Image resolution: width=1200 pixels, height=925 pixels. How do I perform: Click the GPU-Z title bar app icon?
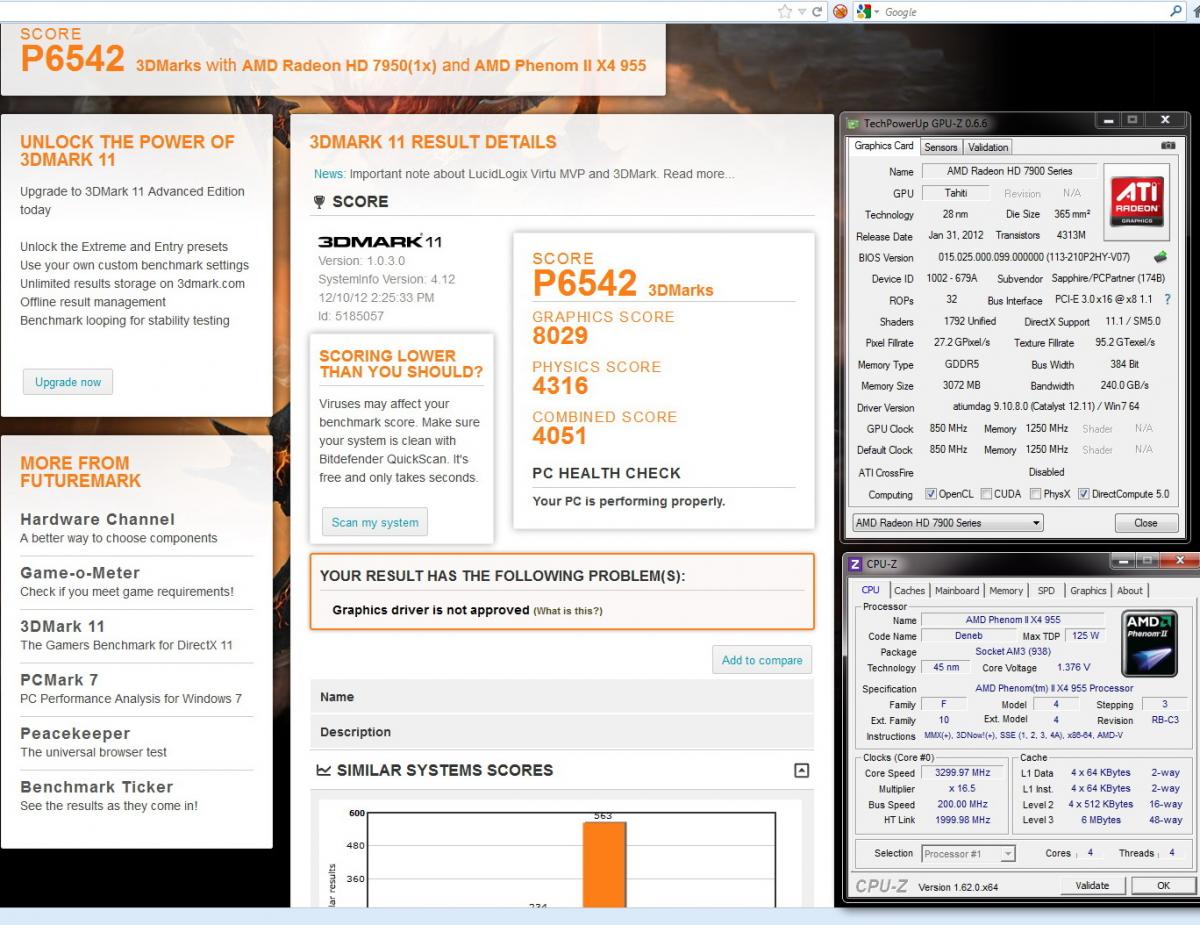click(x=853, y=123)
